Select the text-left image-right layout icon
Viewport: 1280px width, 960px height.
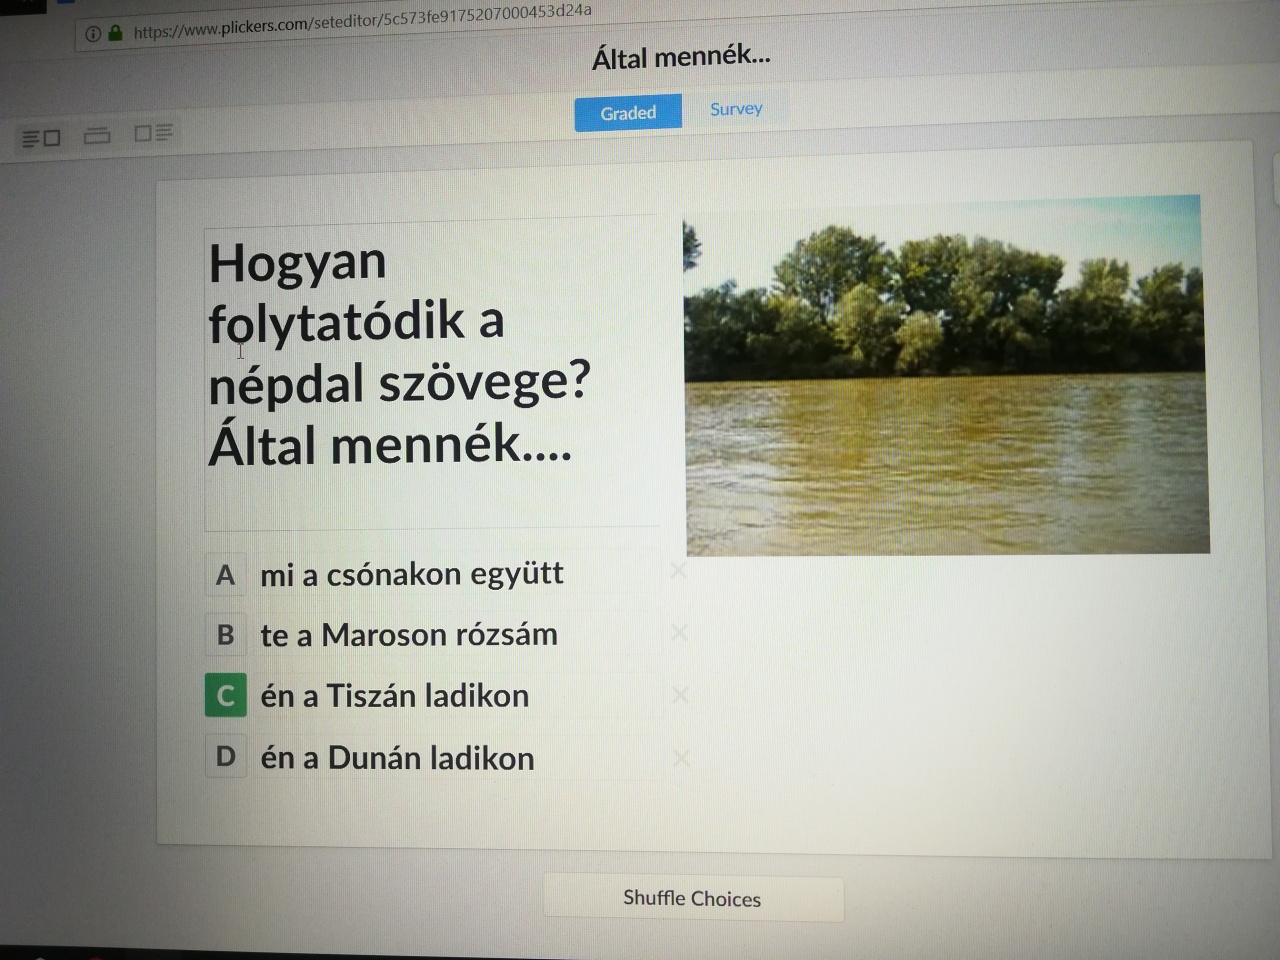tap(41, 138)
